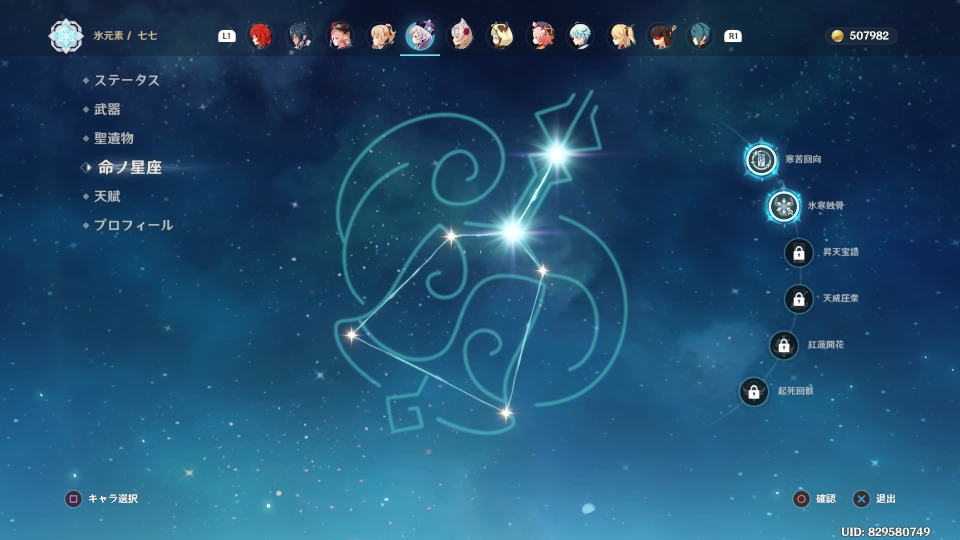Click the 確認 confirm button
The height and width of the screenshot is (540, 960).
(x=814, y=499)
